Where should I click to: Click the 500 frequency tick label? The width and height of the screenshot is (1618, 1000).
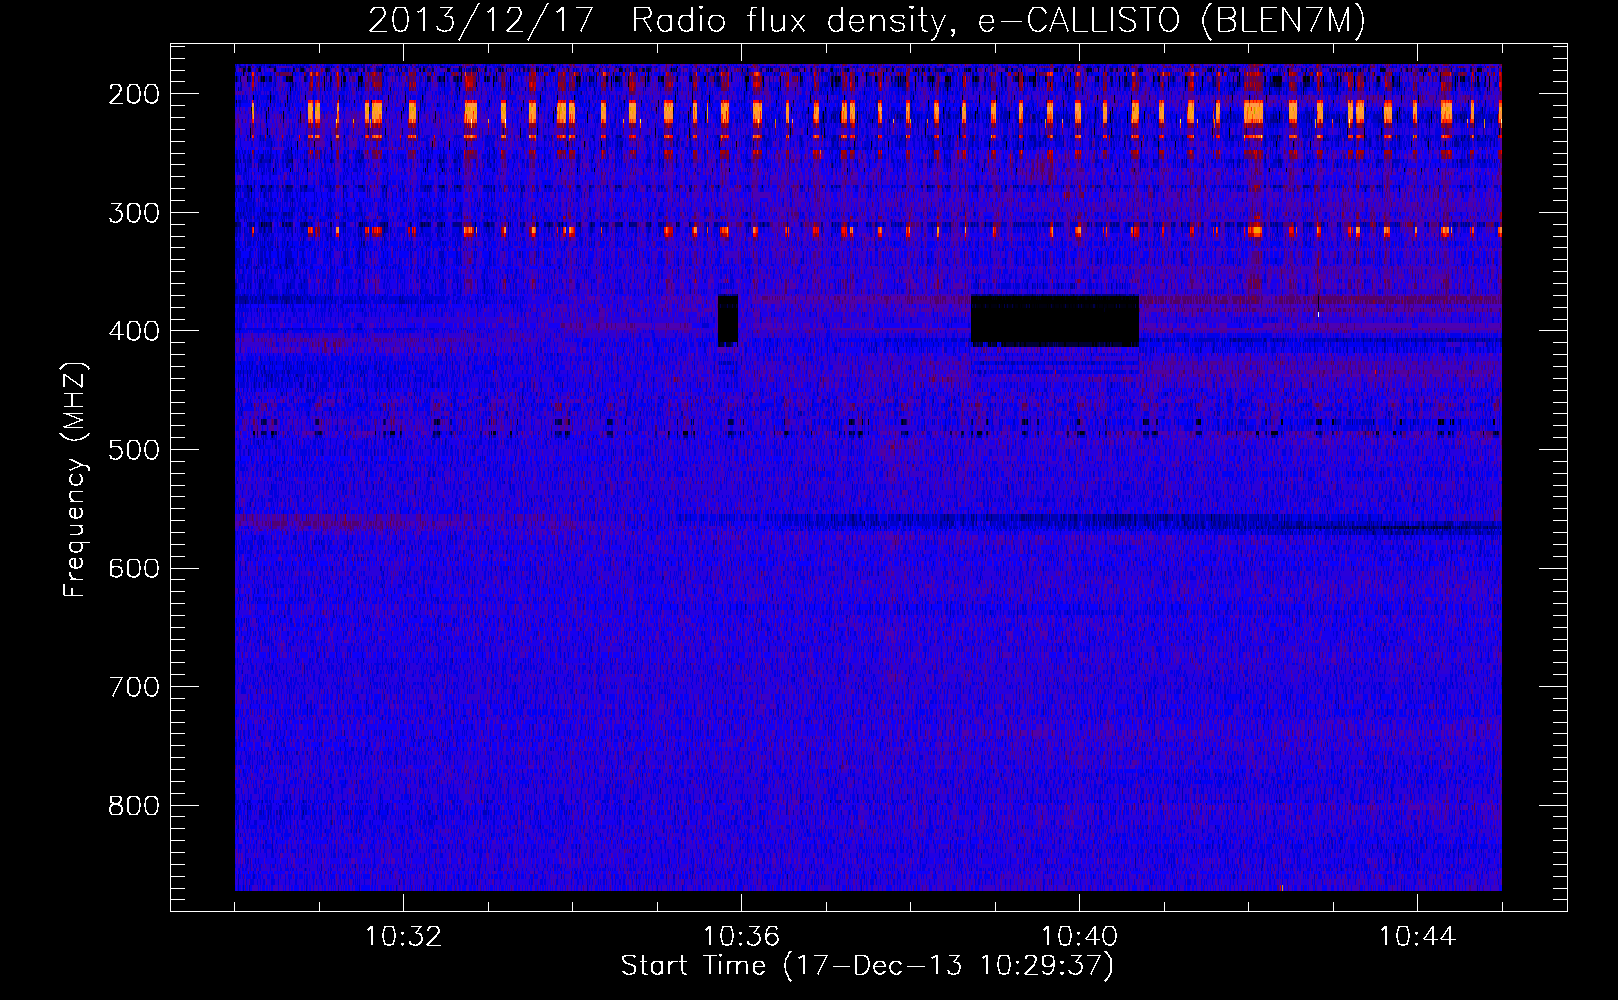(x=134, y=450)
